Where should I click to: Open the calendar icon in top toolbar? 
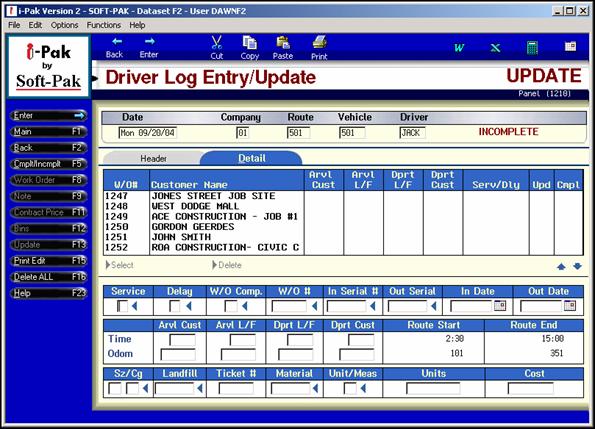pos(570,47)
